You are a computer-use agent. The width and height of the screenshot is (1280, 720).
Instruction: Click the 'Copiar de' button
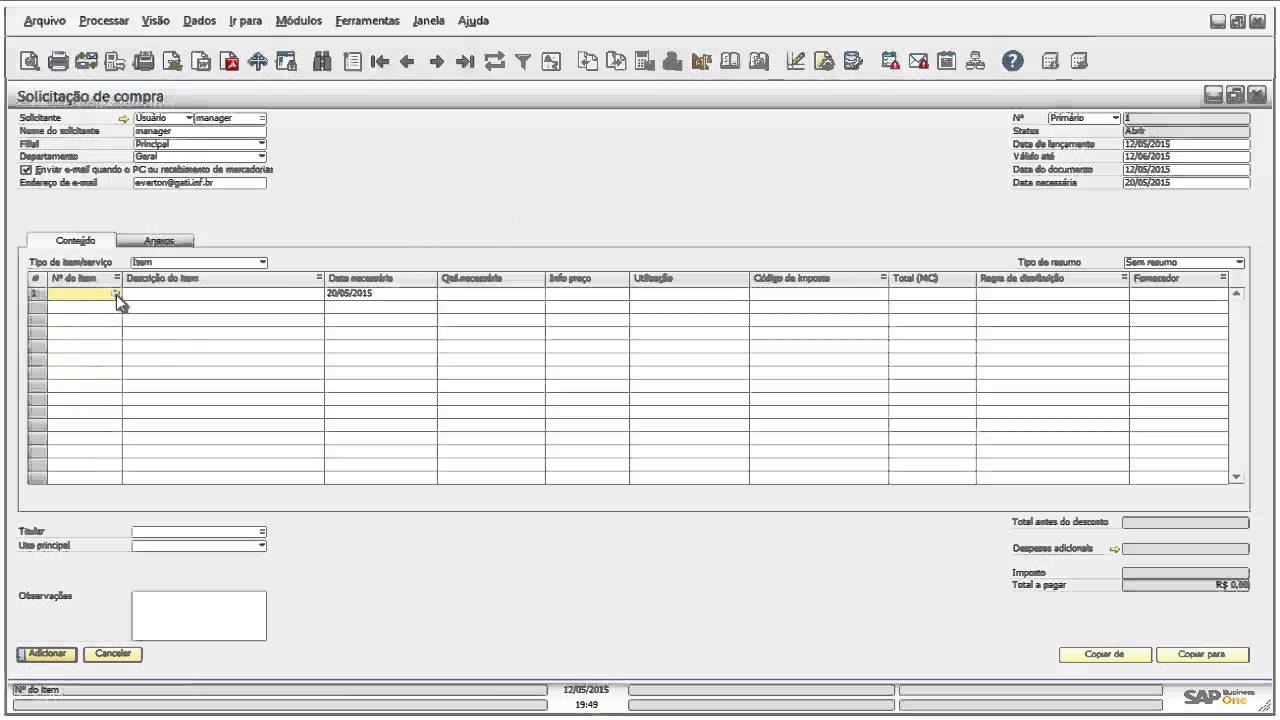coord(1105,655)
